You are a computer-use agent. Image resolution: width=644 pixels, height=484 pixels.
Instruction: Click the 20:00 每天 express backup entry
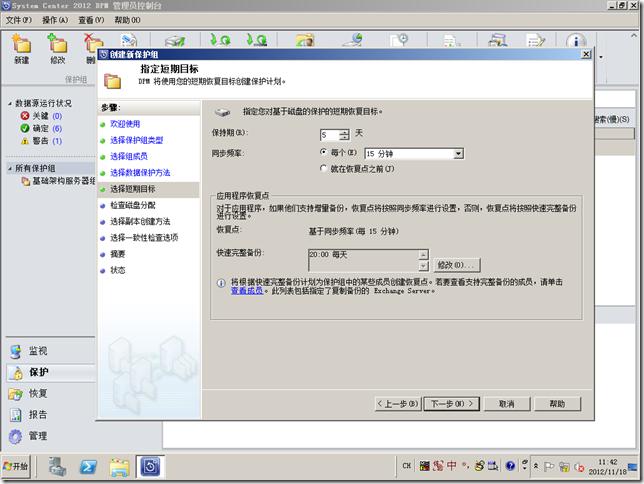pyautogui.click(x=328, y=255)
